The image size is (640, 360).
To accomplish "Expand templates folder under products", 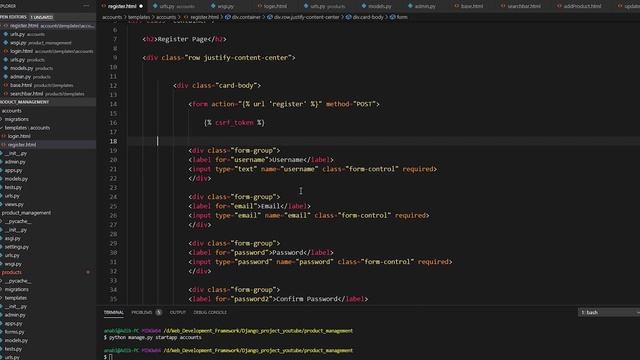I will click(x=48, y=298).
